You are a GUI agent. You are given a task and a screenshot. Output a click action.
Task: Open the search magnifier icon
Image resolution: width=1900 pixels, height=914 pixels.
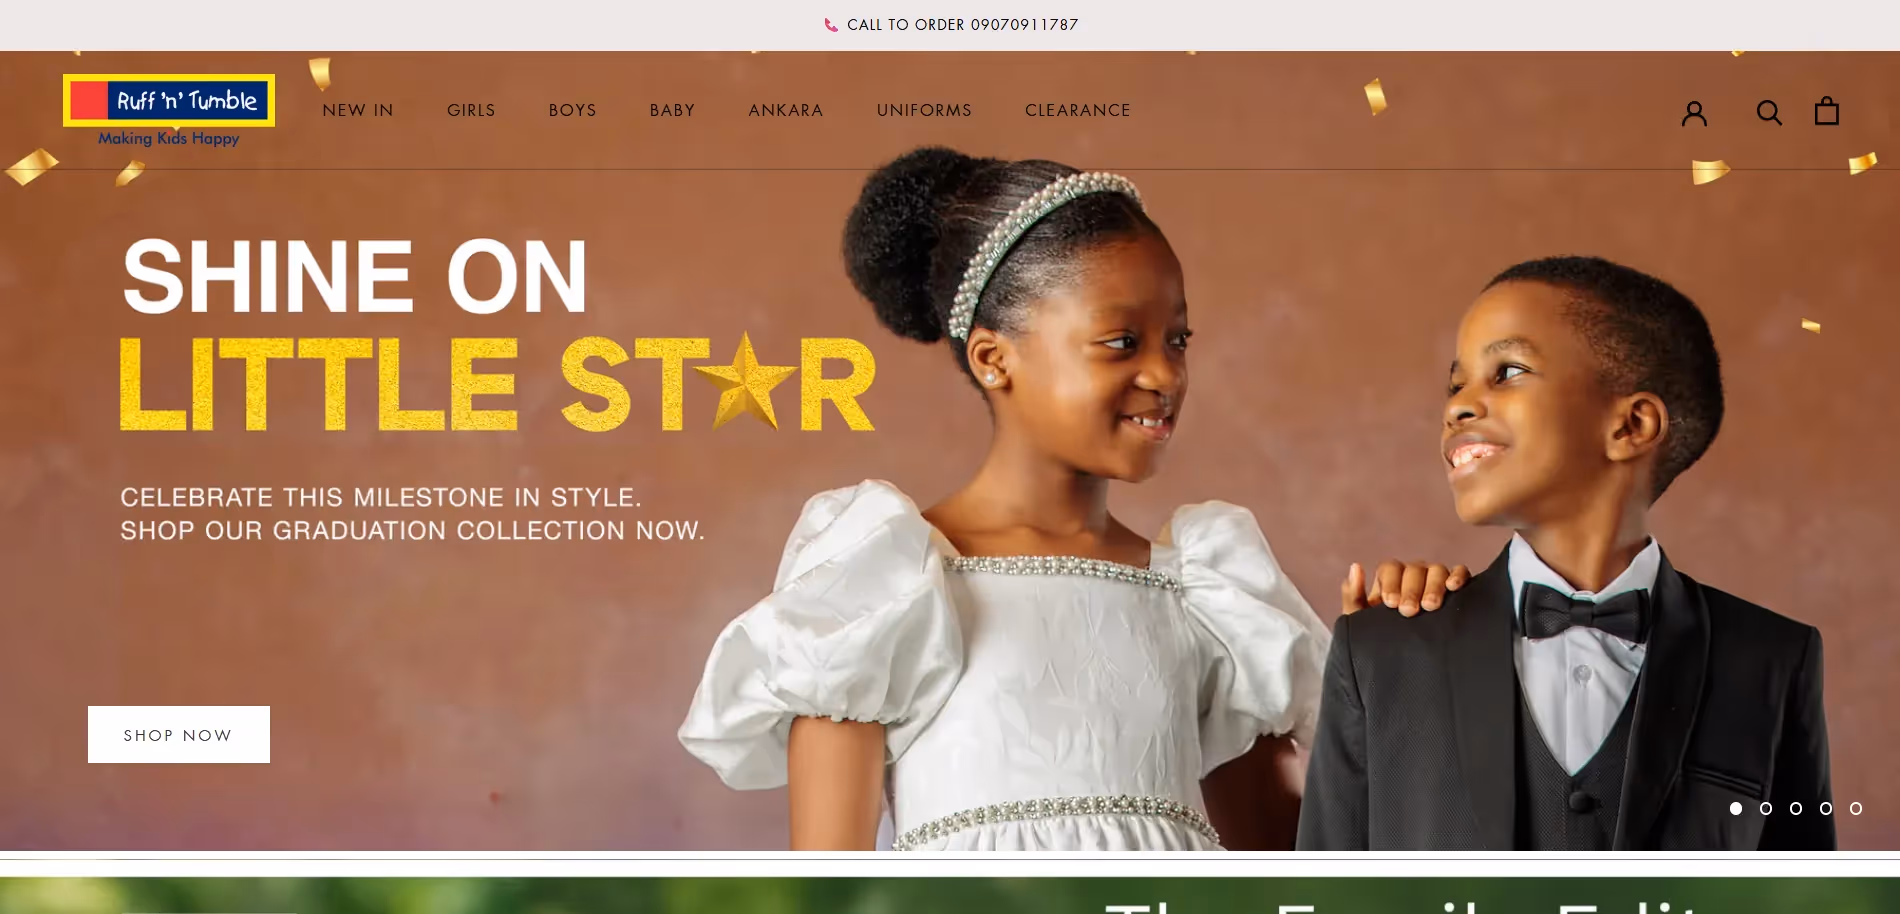coord(1769,112)
